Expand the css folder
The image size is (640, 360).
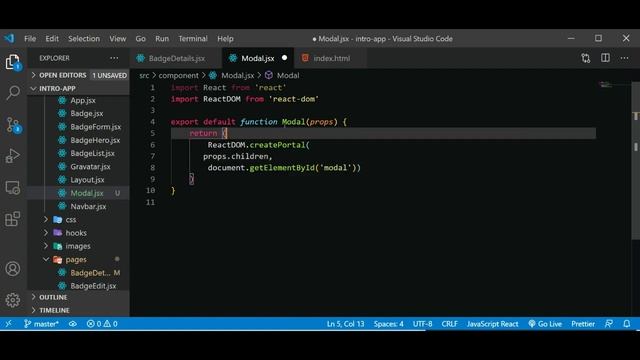[79, 220]
